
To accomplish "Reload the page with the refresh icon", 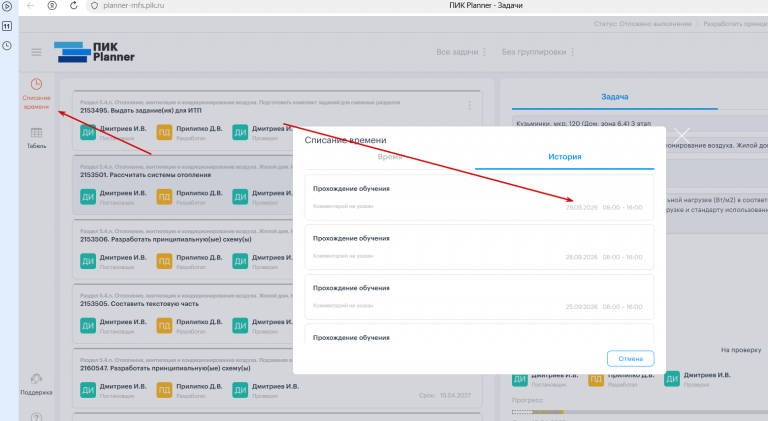I will coord(73,5).
